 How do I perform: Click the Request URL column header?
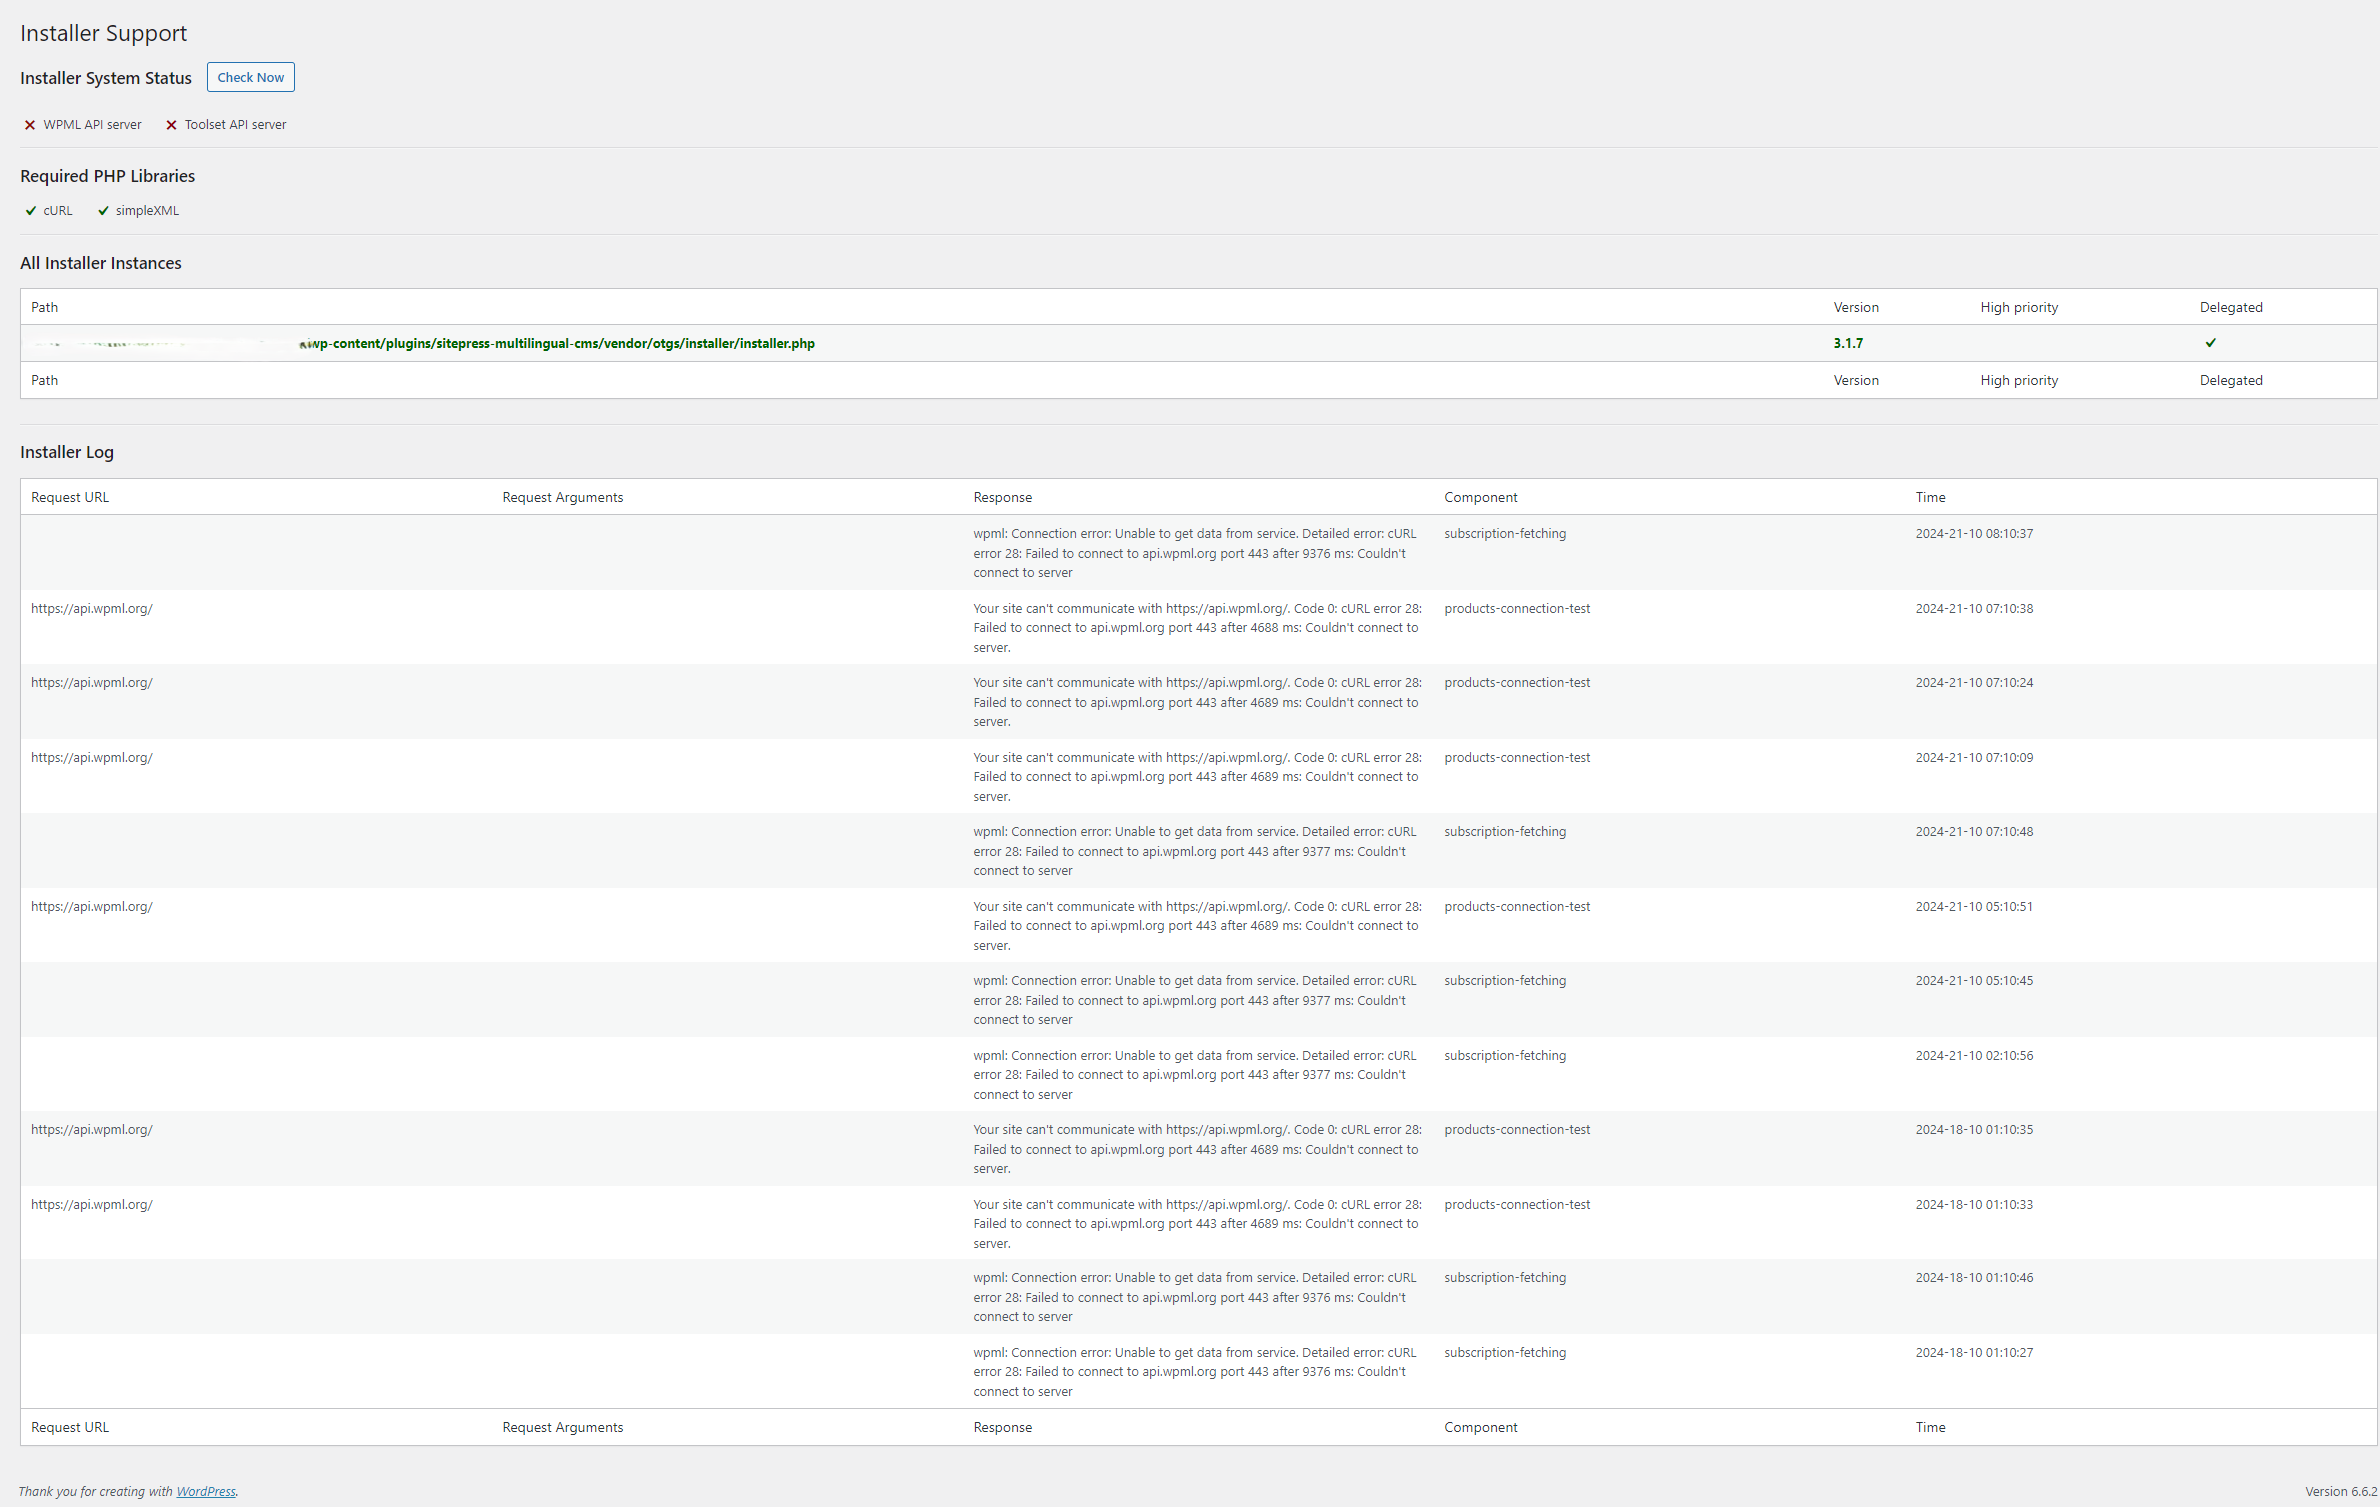(x=70, y=497)
